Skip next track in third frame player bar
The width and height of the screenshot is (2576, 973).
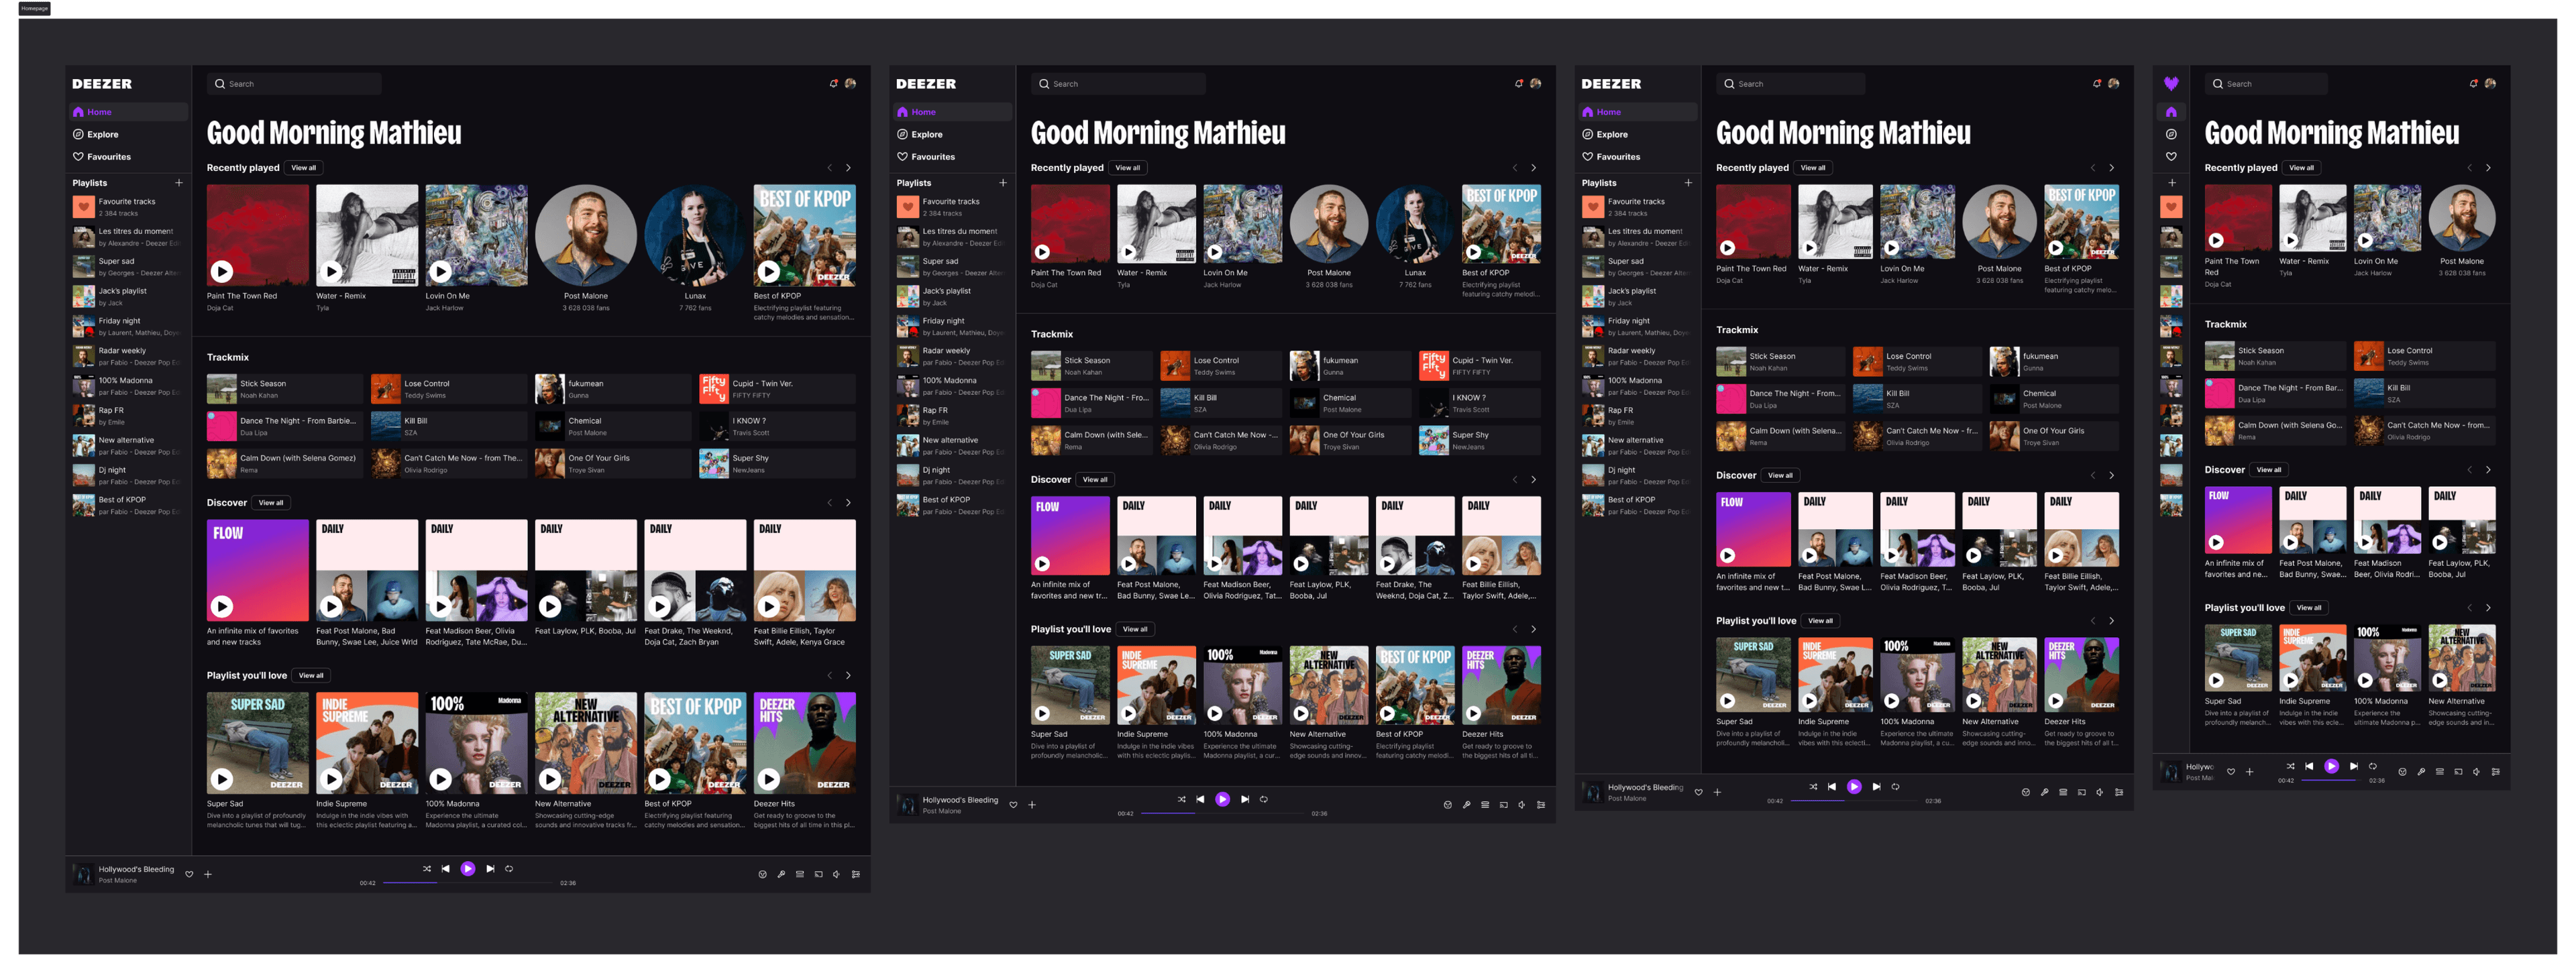pyautogui.click(x=1876, y=787)
